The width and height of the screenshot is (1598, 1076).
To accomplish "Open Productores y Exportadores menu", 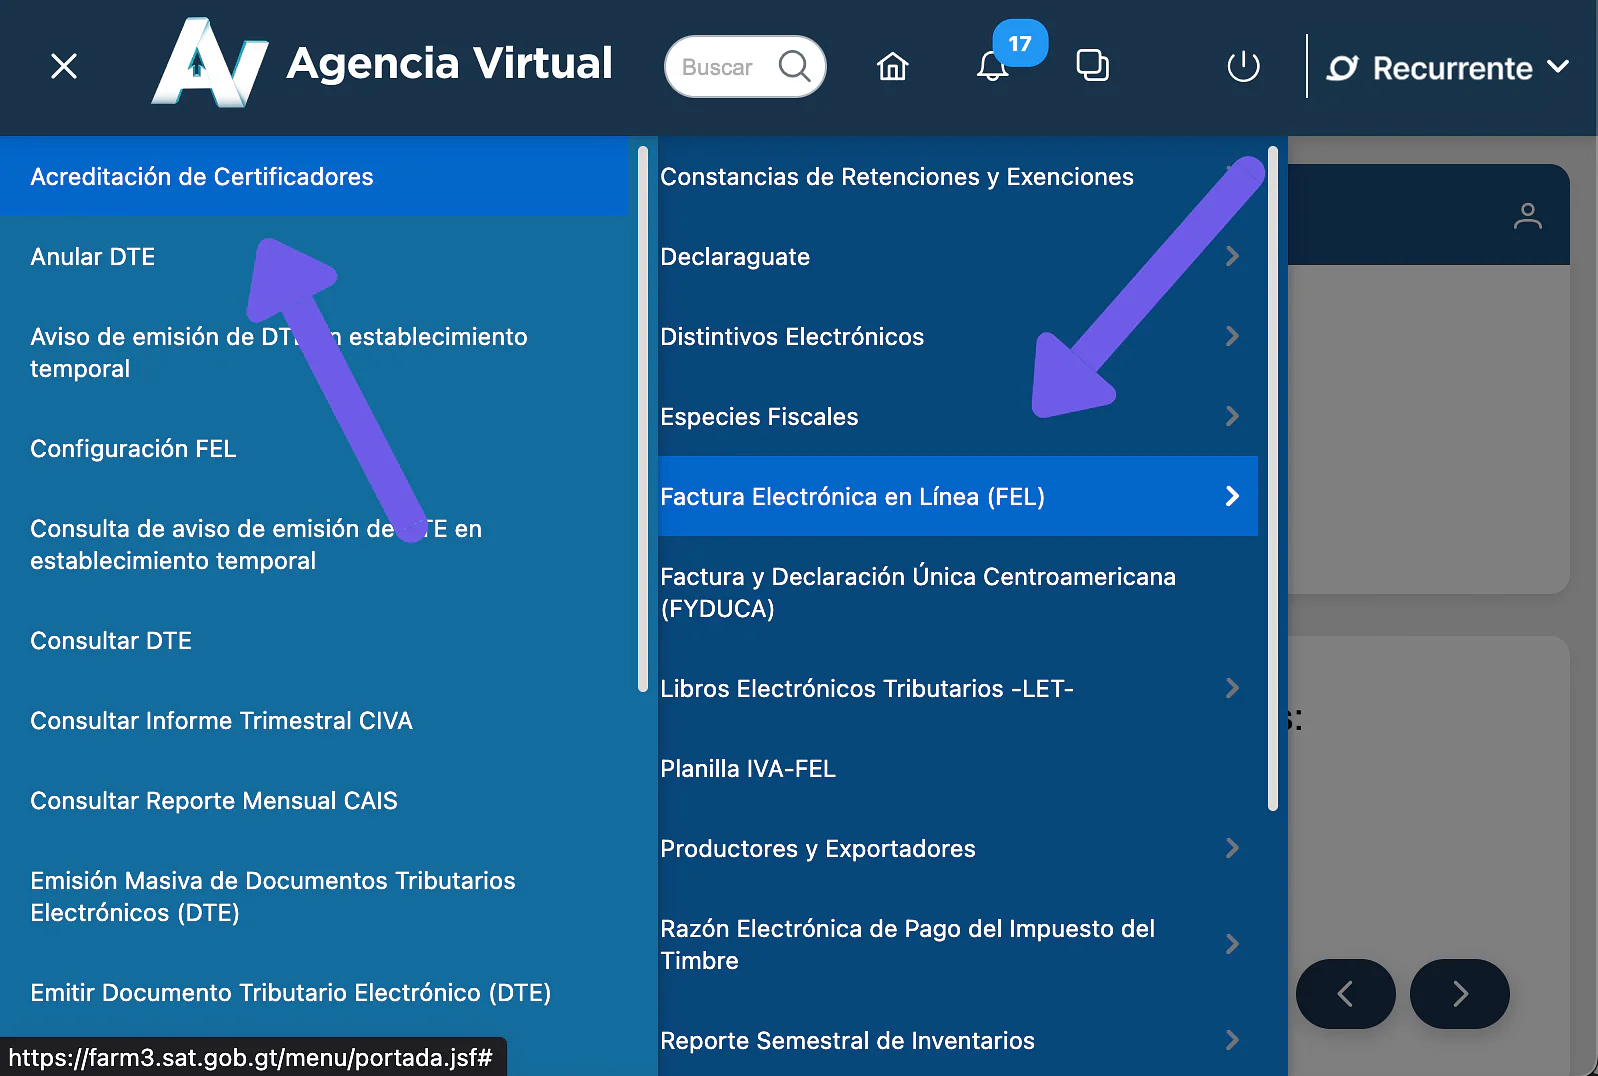I will 958,848.
